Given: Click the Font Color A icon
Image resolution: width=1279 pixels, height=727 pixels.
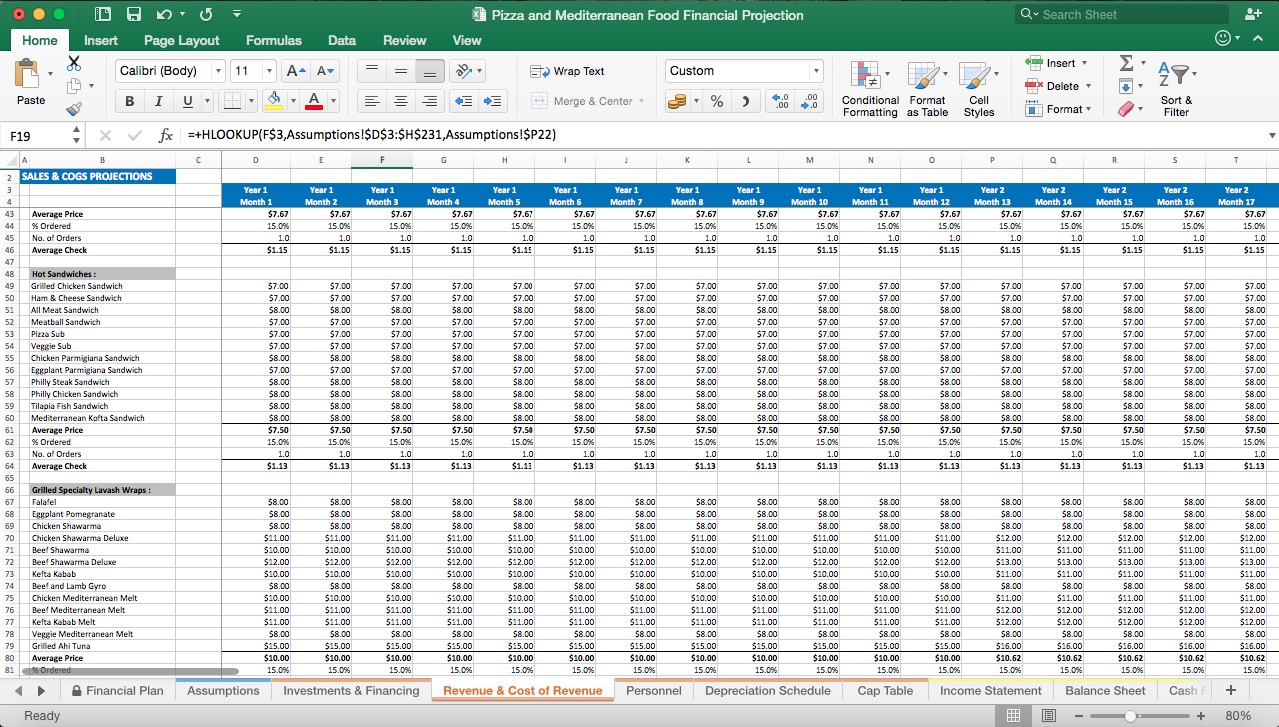Looking at the screenshot, I should [x=313, y=101].
